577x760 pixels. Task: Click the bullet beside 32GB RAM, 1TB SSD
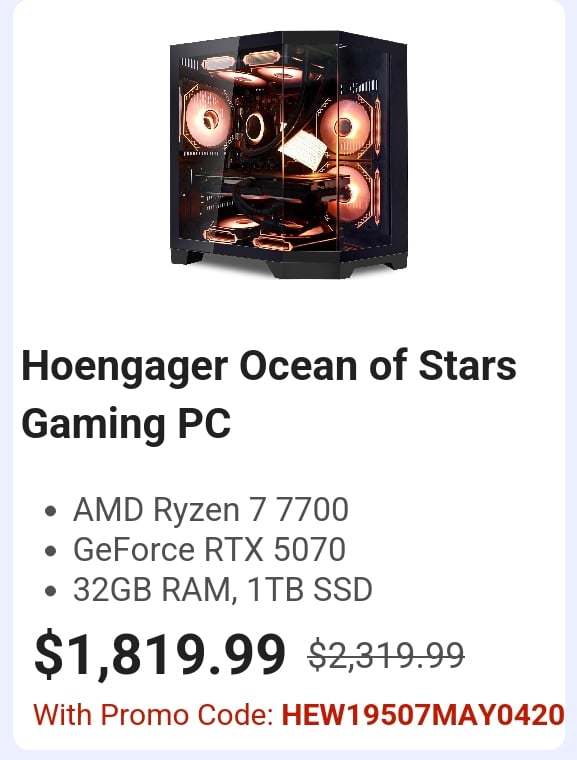point(50,591)
